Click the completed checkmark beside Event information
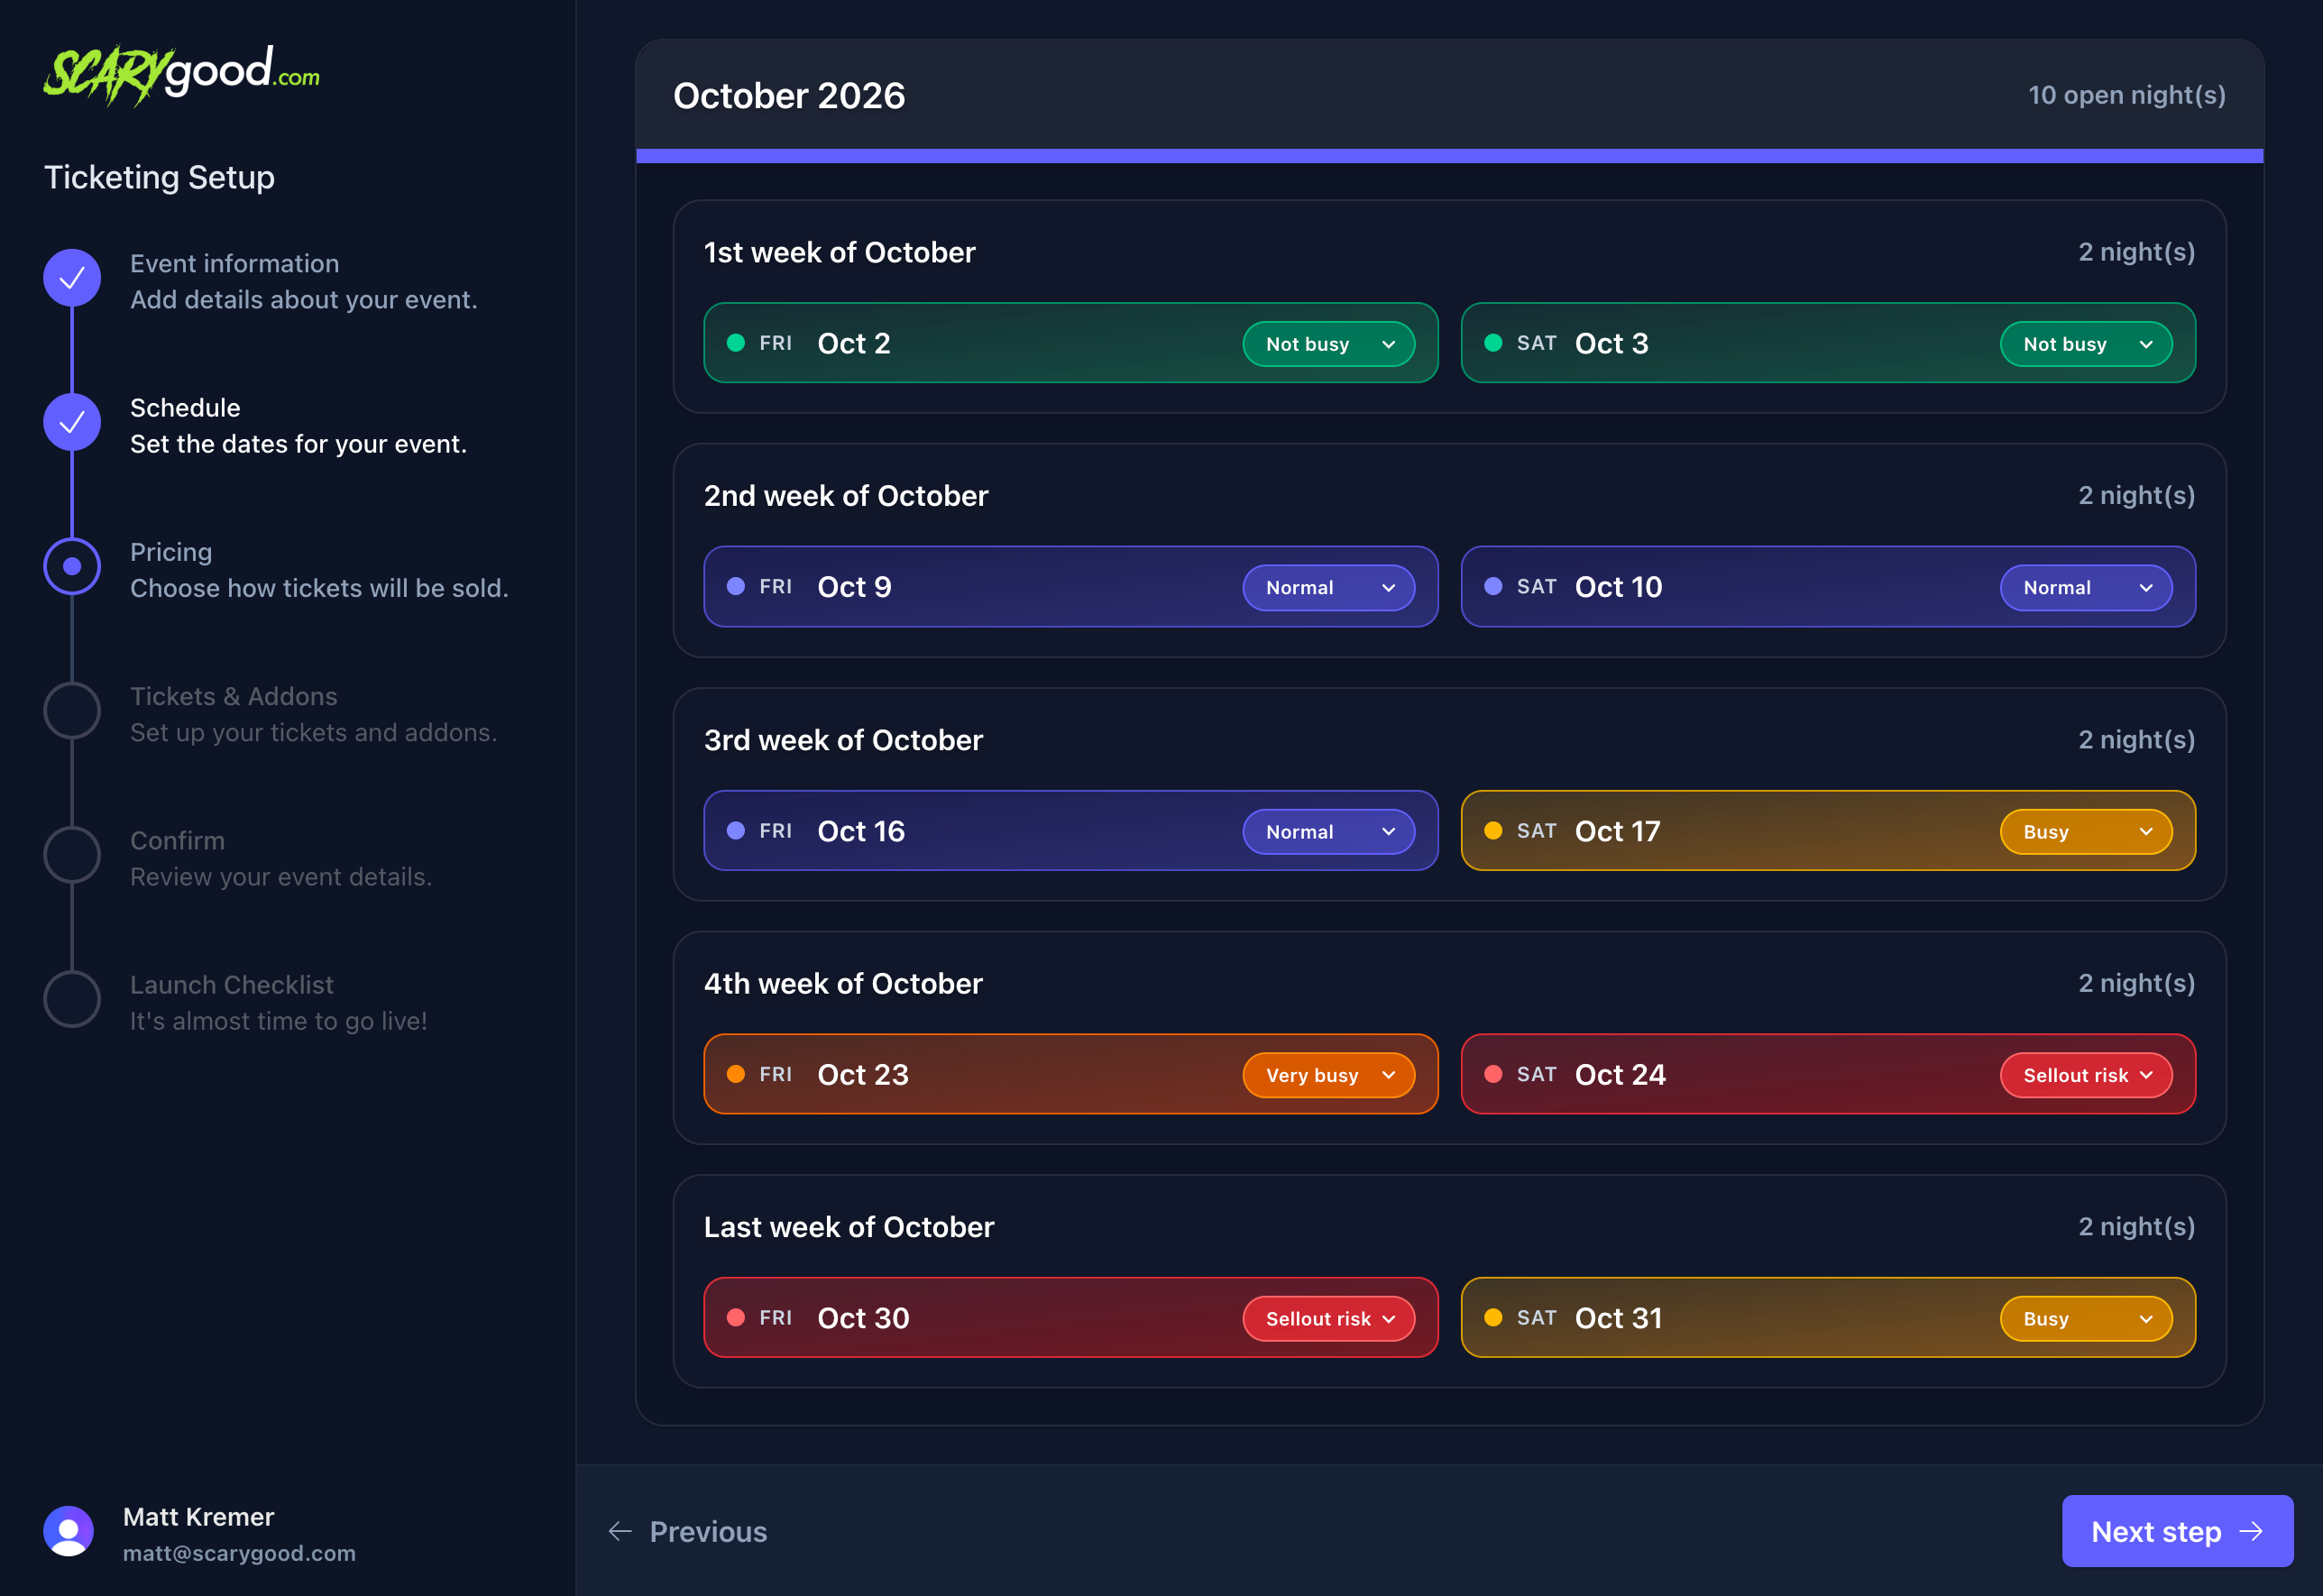This screenshot has height=1596, width=2323. coord(71,278)
